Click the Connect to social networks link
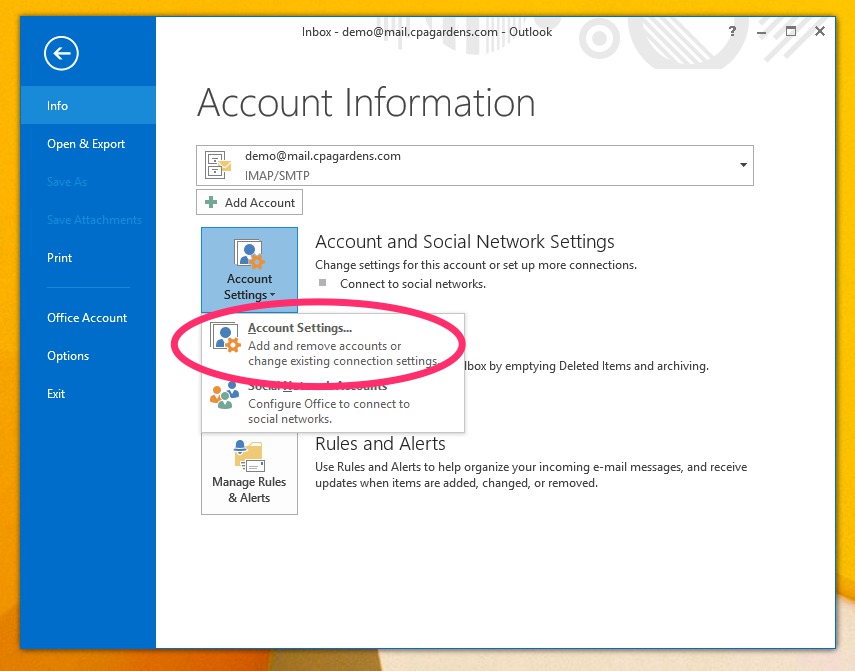 (413, 284)
